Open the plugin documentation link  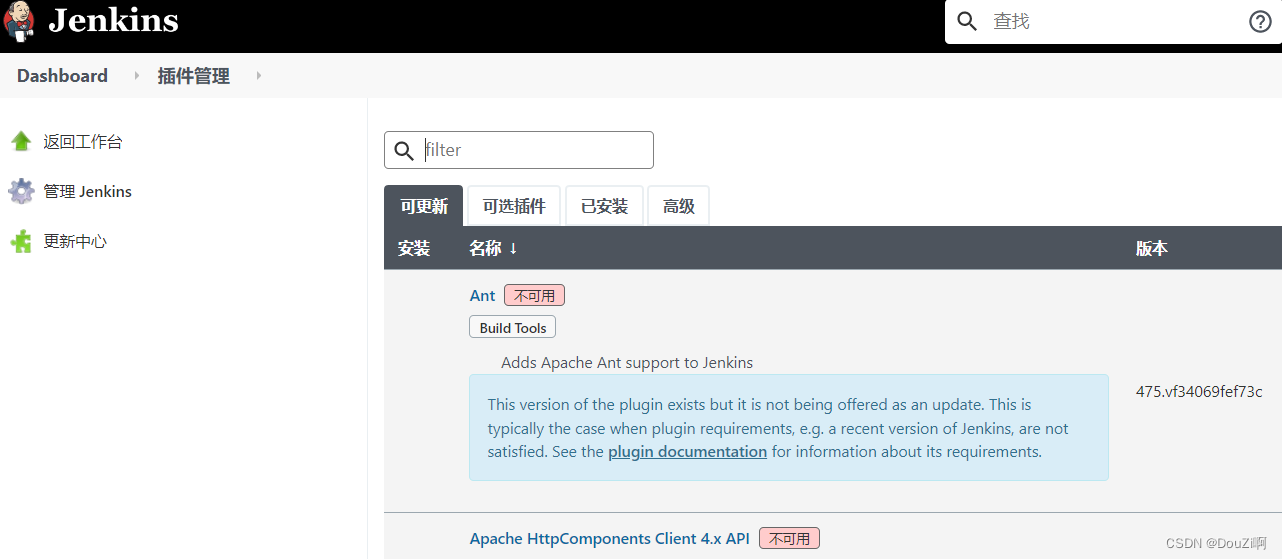pyautogui.click(x=688, y=452)
